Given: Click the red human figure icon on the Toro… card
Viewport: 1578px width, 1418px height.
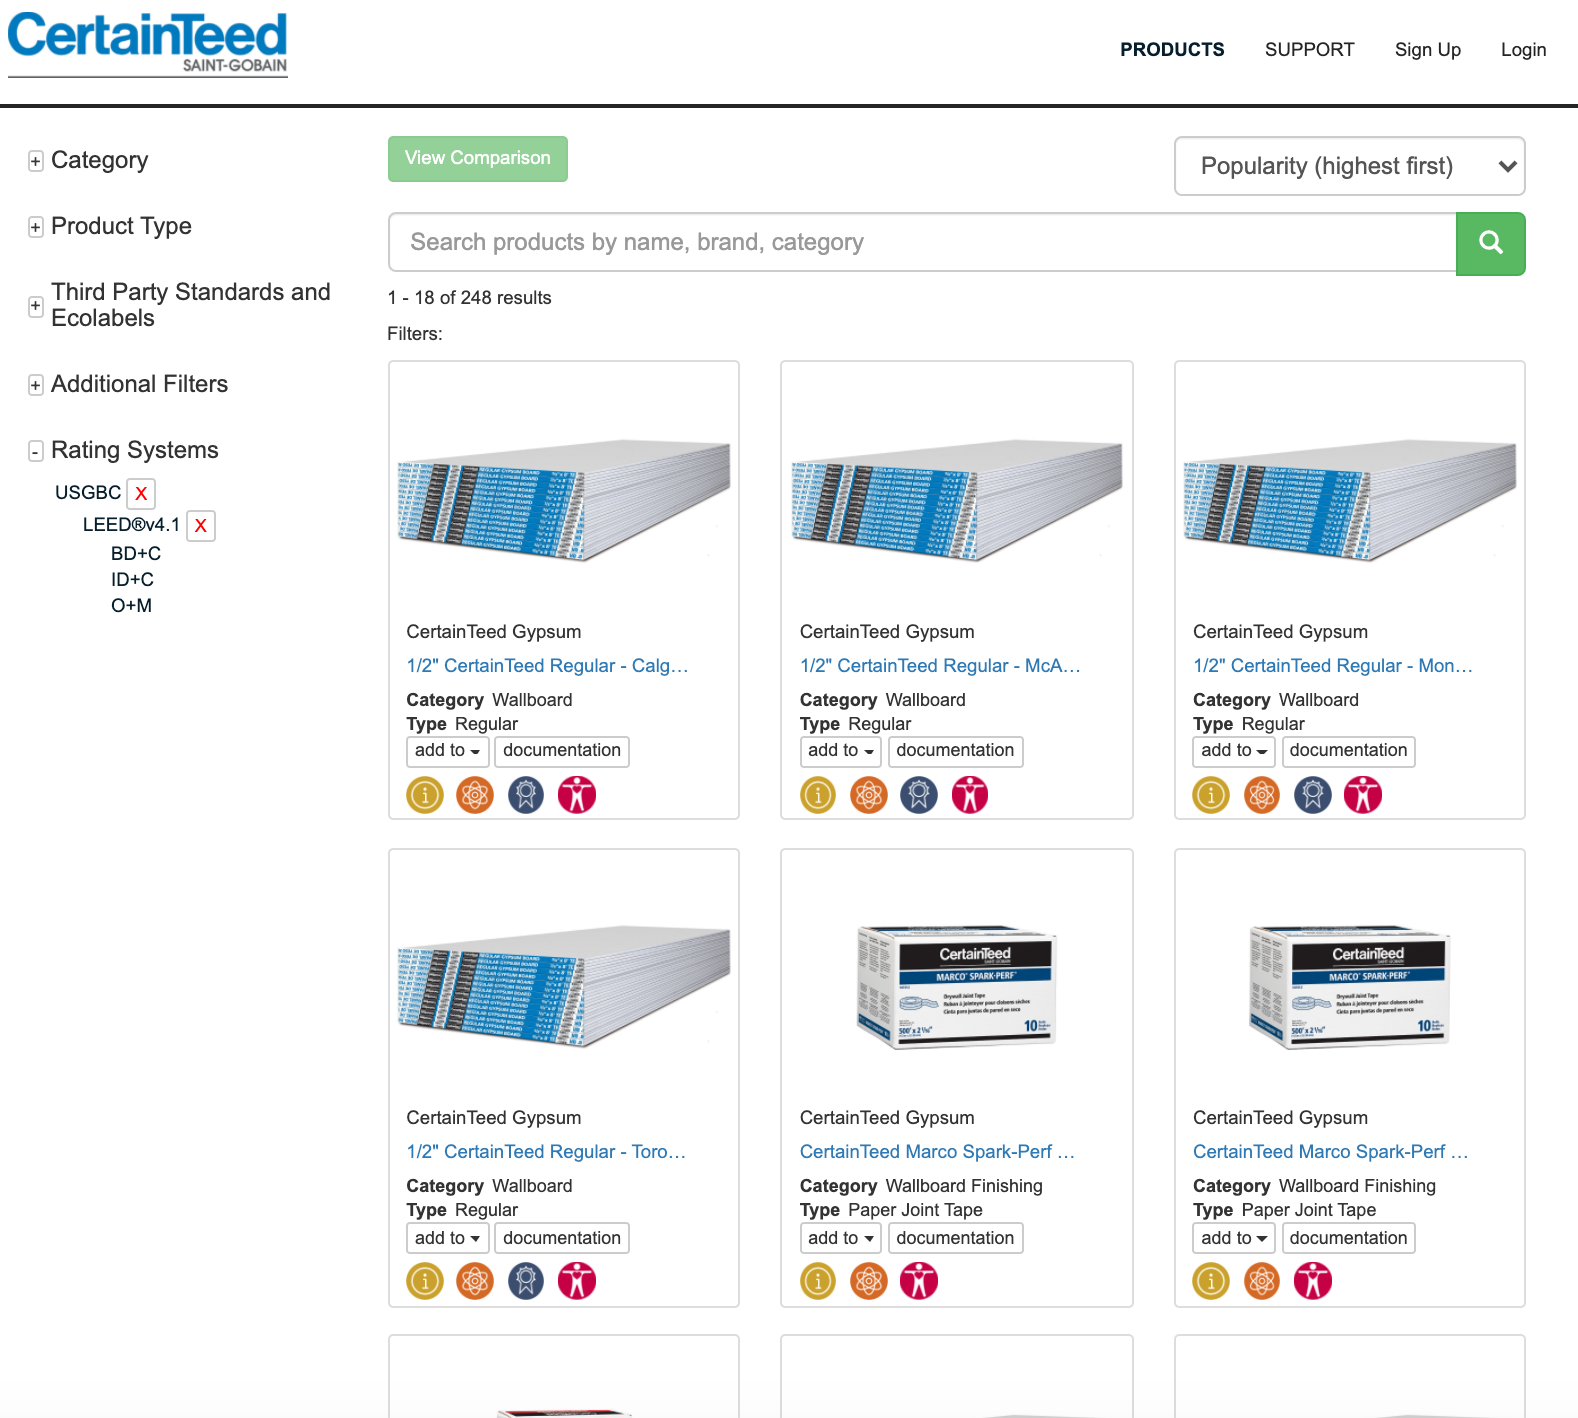Looking at the screenshot, I should [577, 1281].
